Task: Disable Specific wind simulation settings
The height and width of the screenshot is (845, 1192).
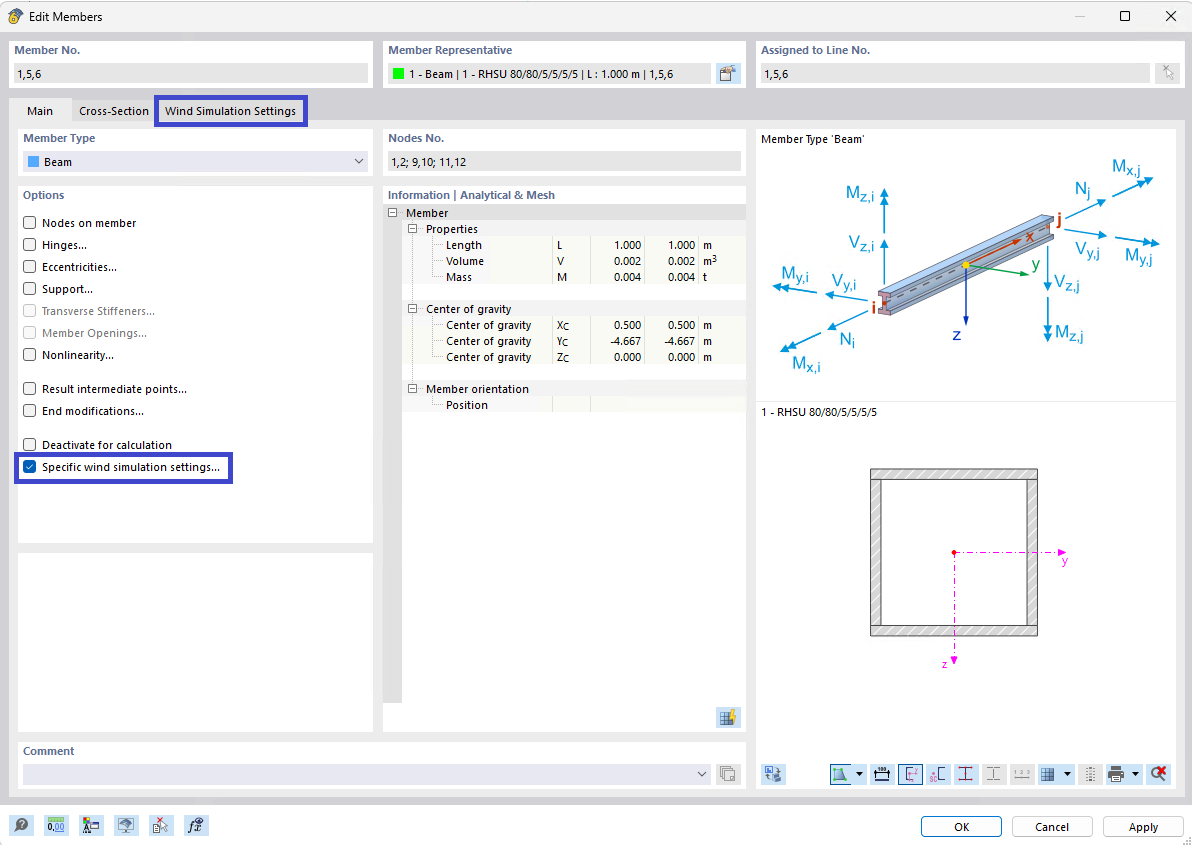Action: [28, 467]
